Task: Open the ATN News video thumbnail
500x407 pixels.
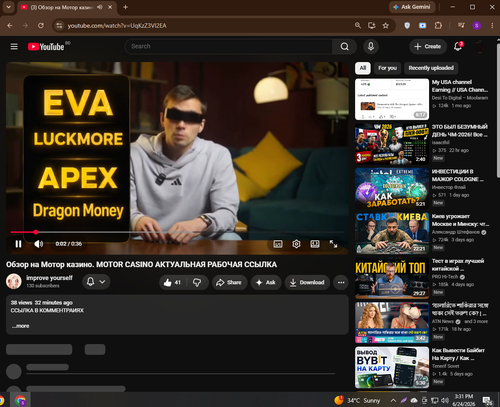Action: [392, 323]
